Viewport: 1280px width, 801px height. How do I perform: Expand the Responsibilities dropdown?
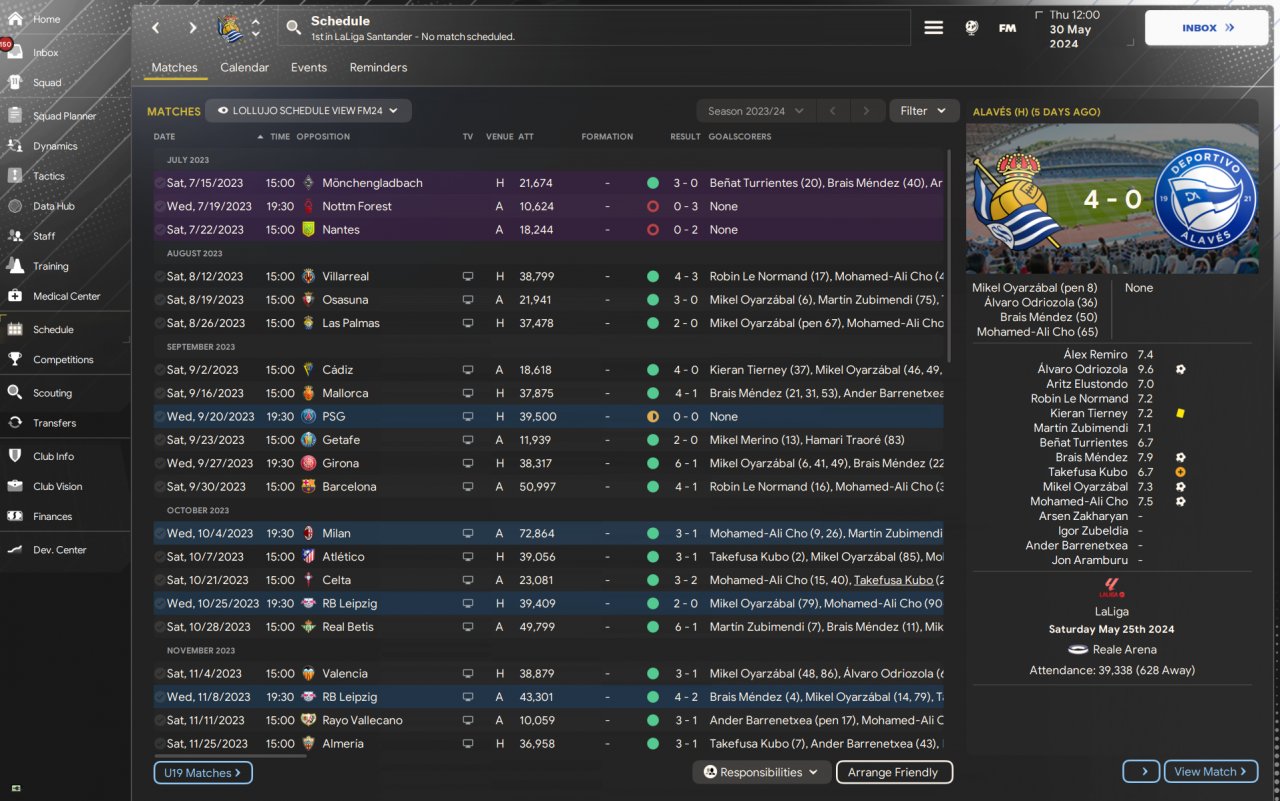coord(761,772)
